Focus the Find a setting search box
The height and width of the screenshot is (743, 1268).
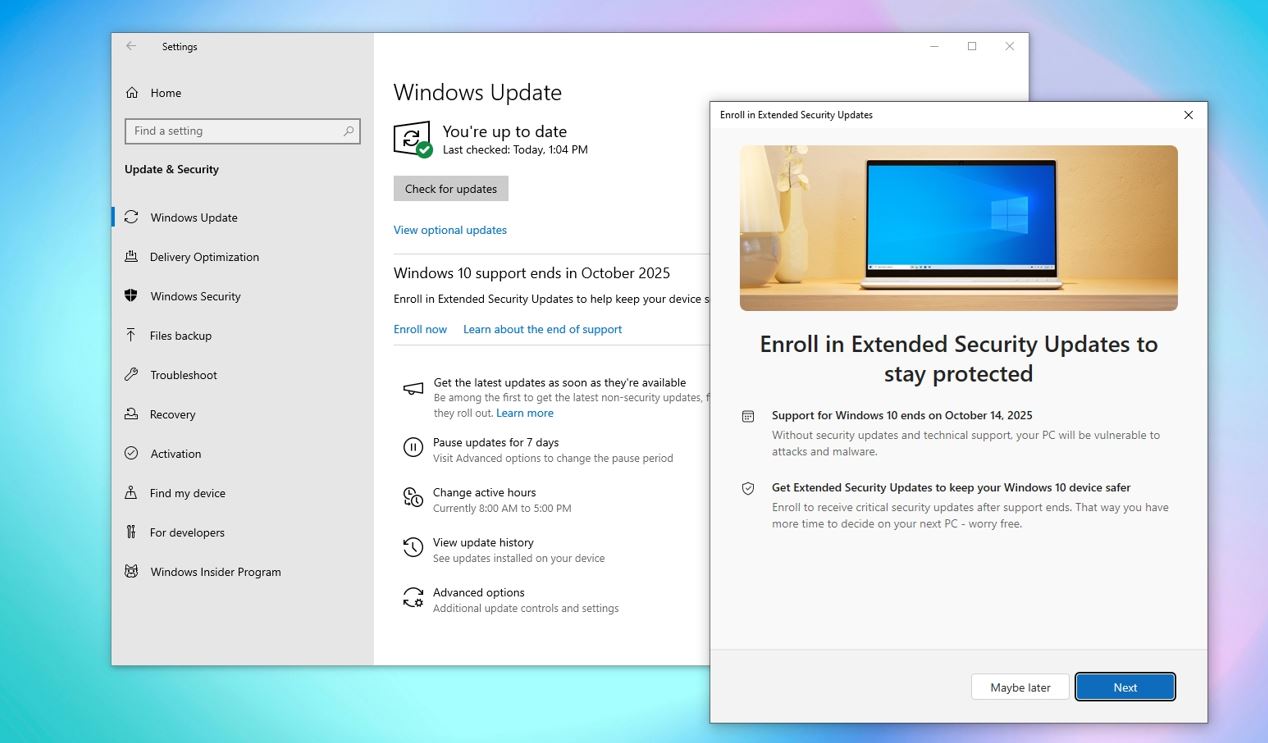coord(235,131)
